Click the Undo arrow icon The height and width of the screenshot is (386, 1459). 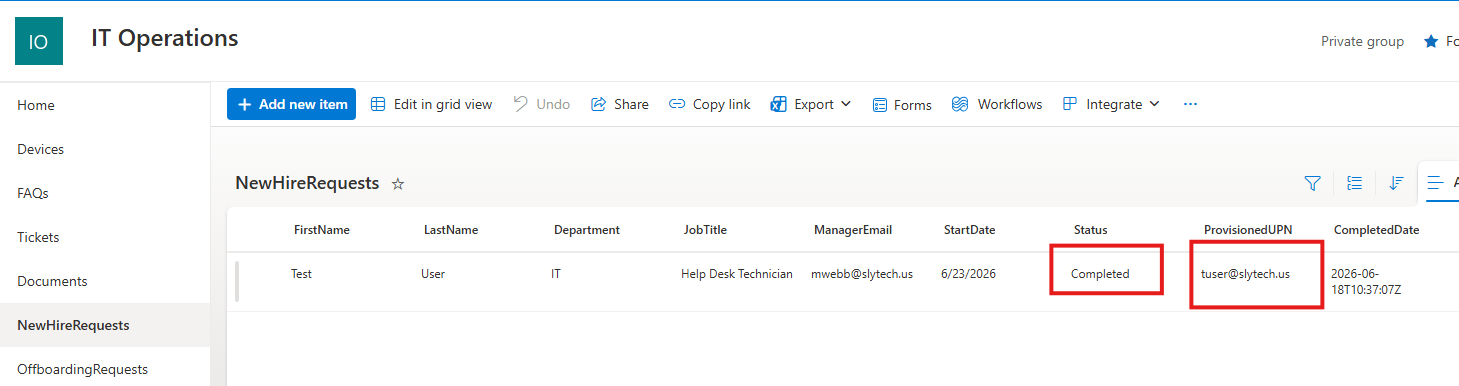[521, 103]
